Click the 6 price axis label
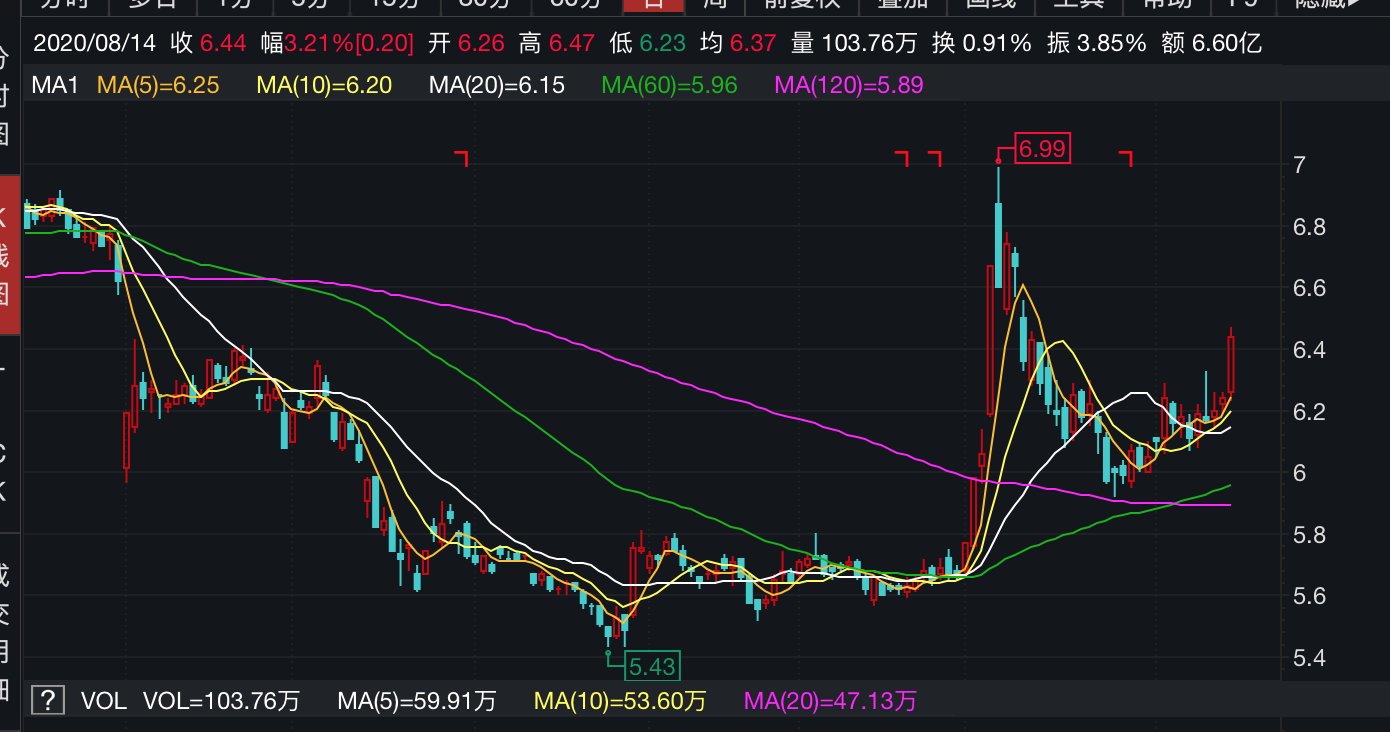The image size is (1390, 732). pos(1299,473)
